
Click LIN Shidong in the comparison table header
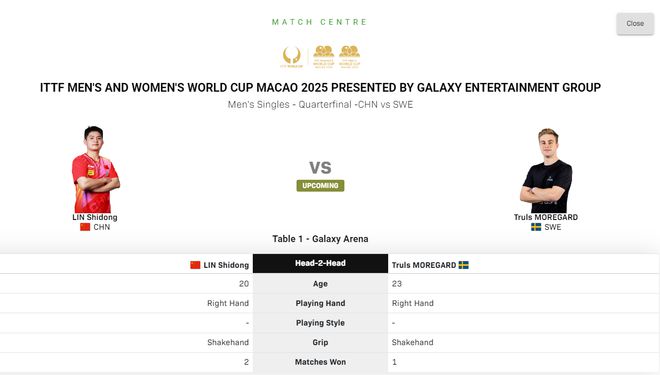pyautogui.click(x=226, y=265)
